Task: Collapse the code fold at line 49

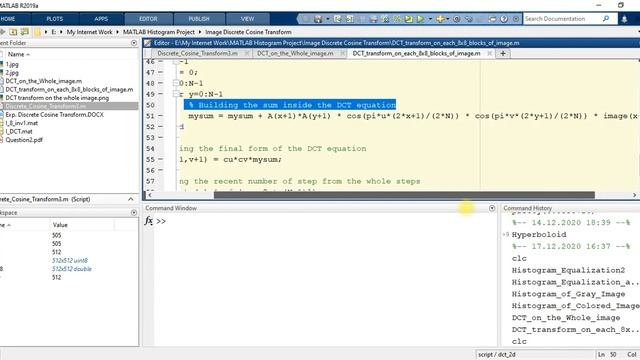Action: 176,94
